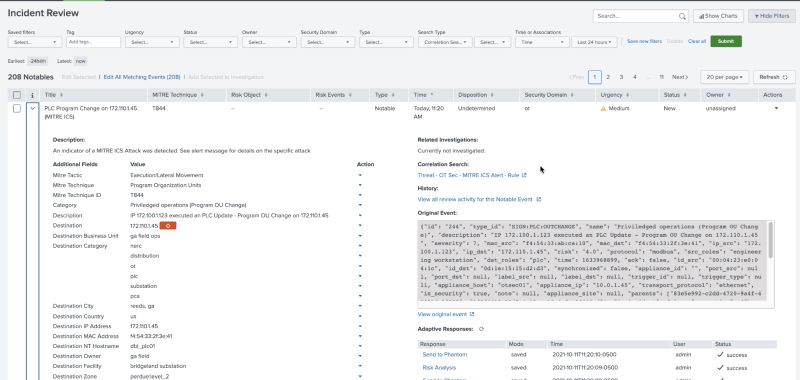Sort by Owner column icon

pos(729,95)
